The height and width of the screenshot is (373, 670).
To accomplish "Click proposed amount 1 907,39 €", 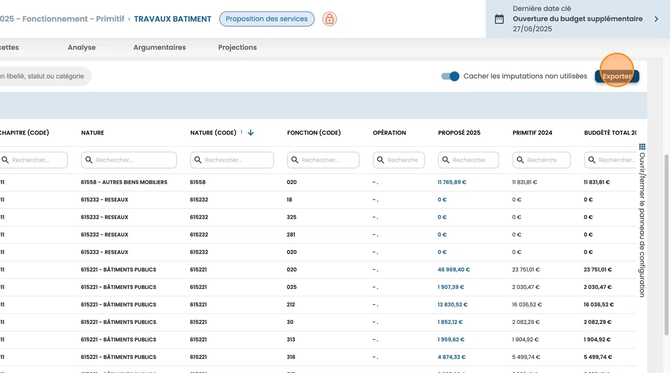I will click(450, 287).
